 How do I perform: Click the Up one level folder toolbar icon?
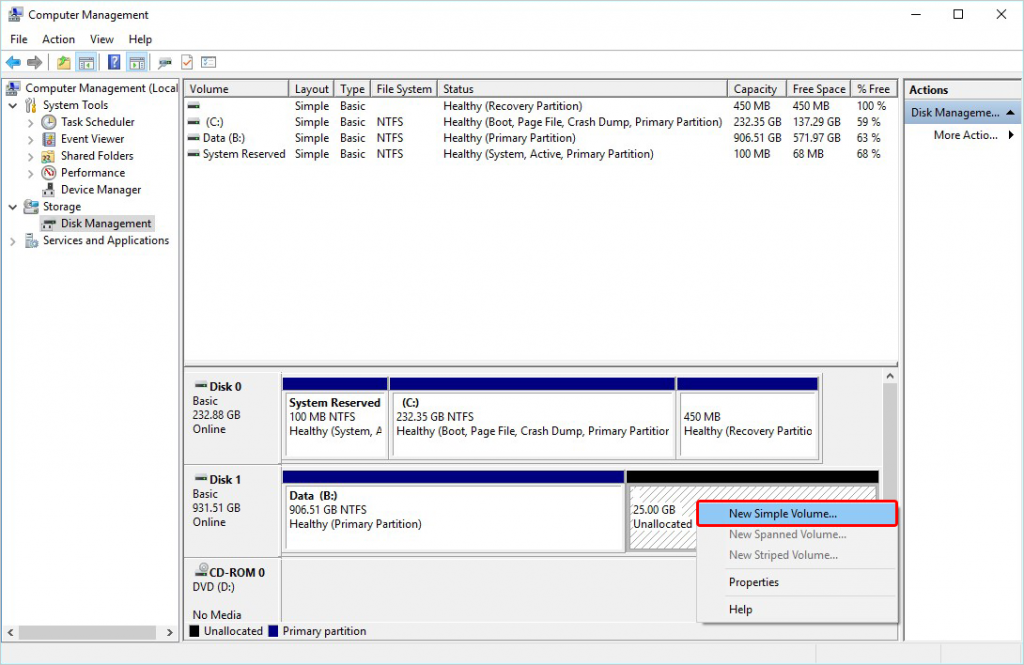pos(62,62)
